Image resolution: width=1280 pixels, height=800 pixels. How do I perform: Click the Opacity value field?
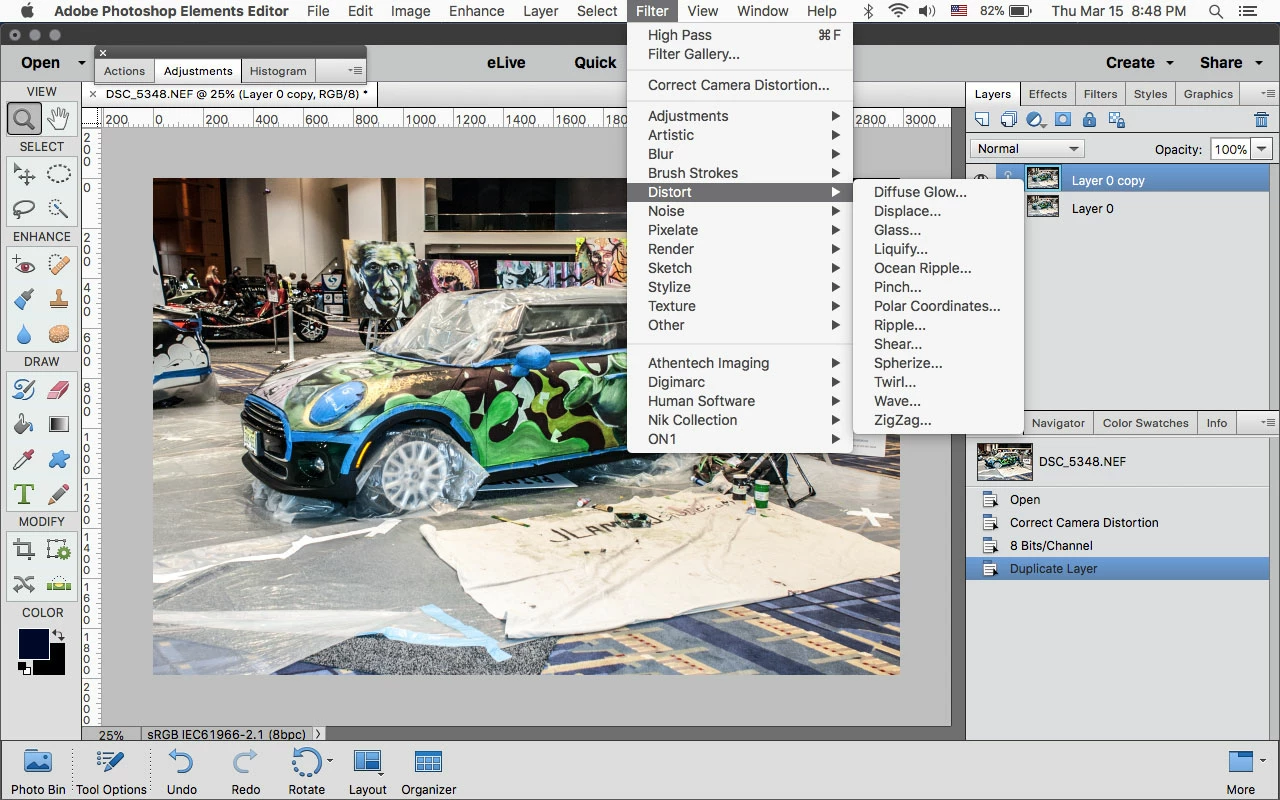pyautogui.click(x=1230, y=149)
